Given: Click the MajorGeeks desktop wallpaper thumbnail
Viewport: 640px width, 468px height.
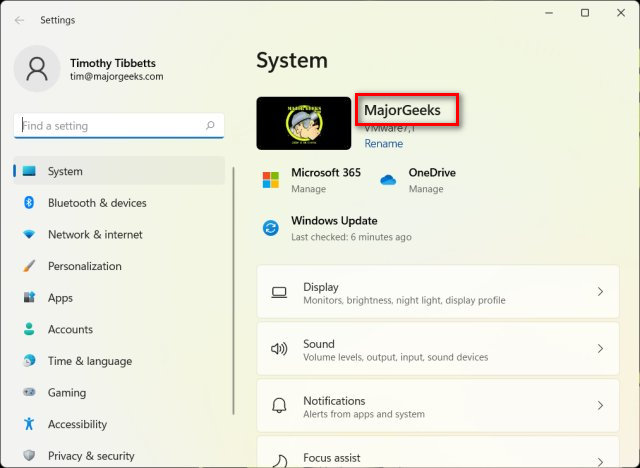Looking at the screenshot, I should pos(304,123).
